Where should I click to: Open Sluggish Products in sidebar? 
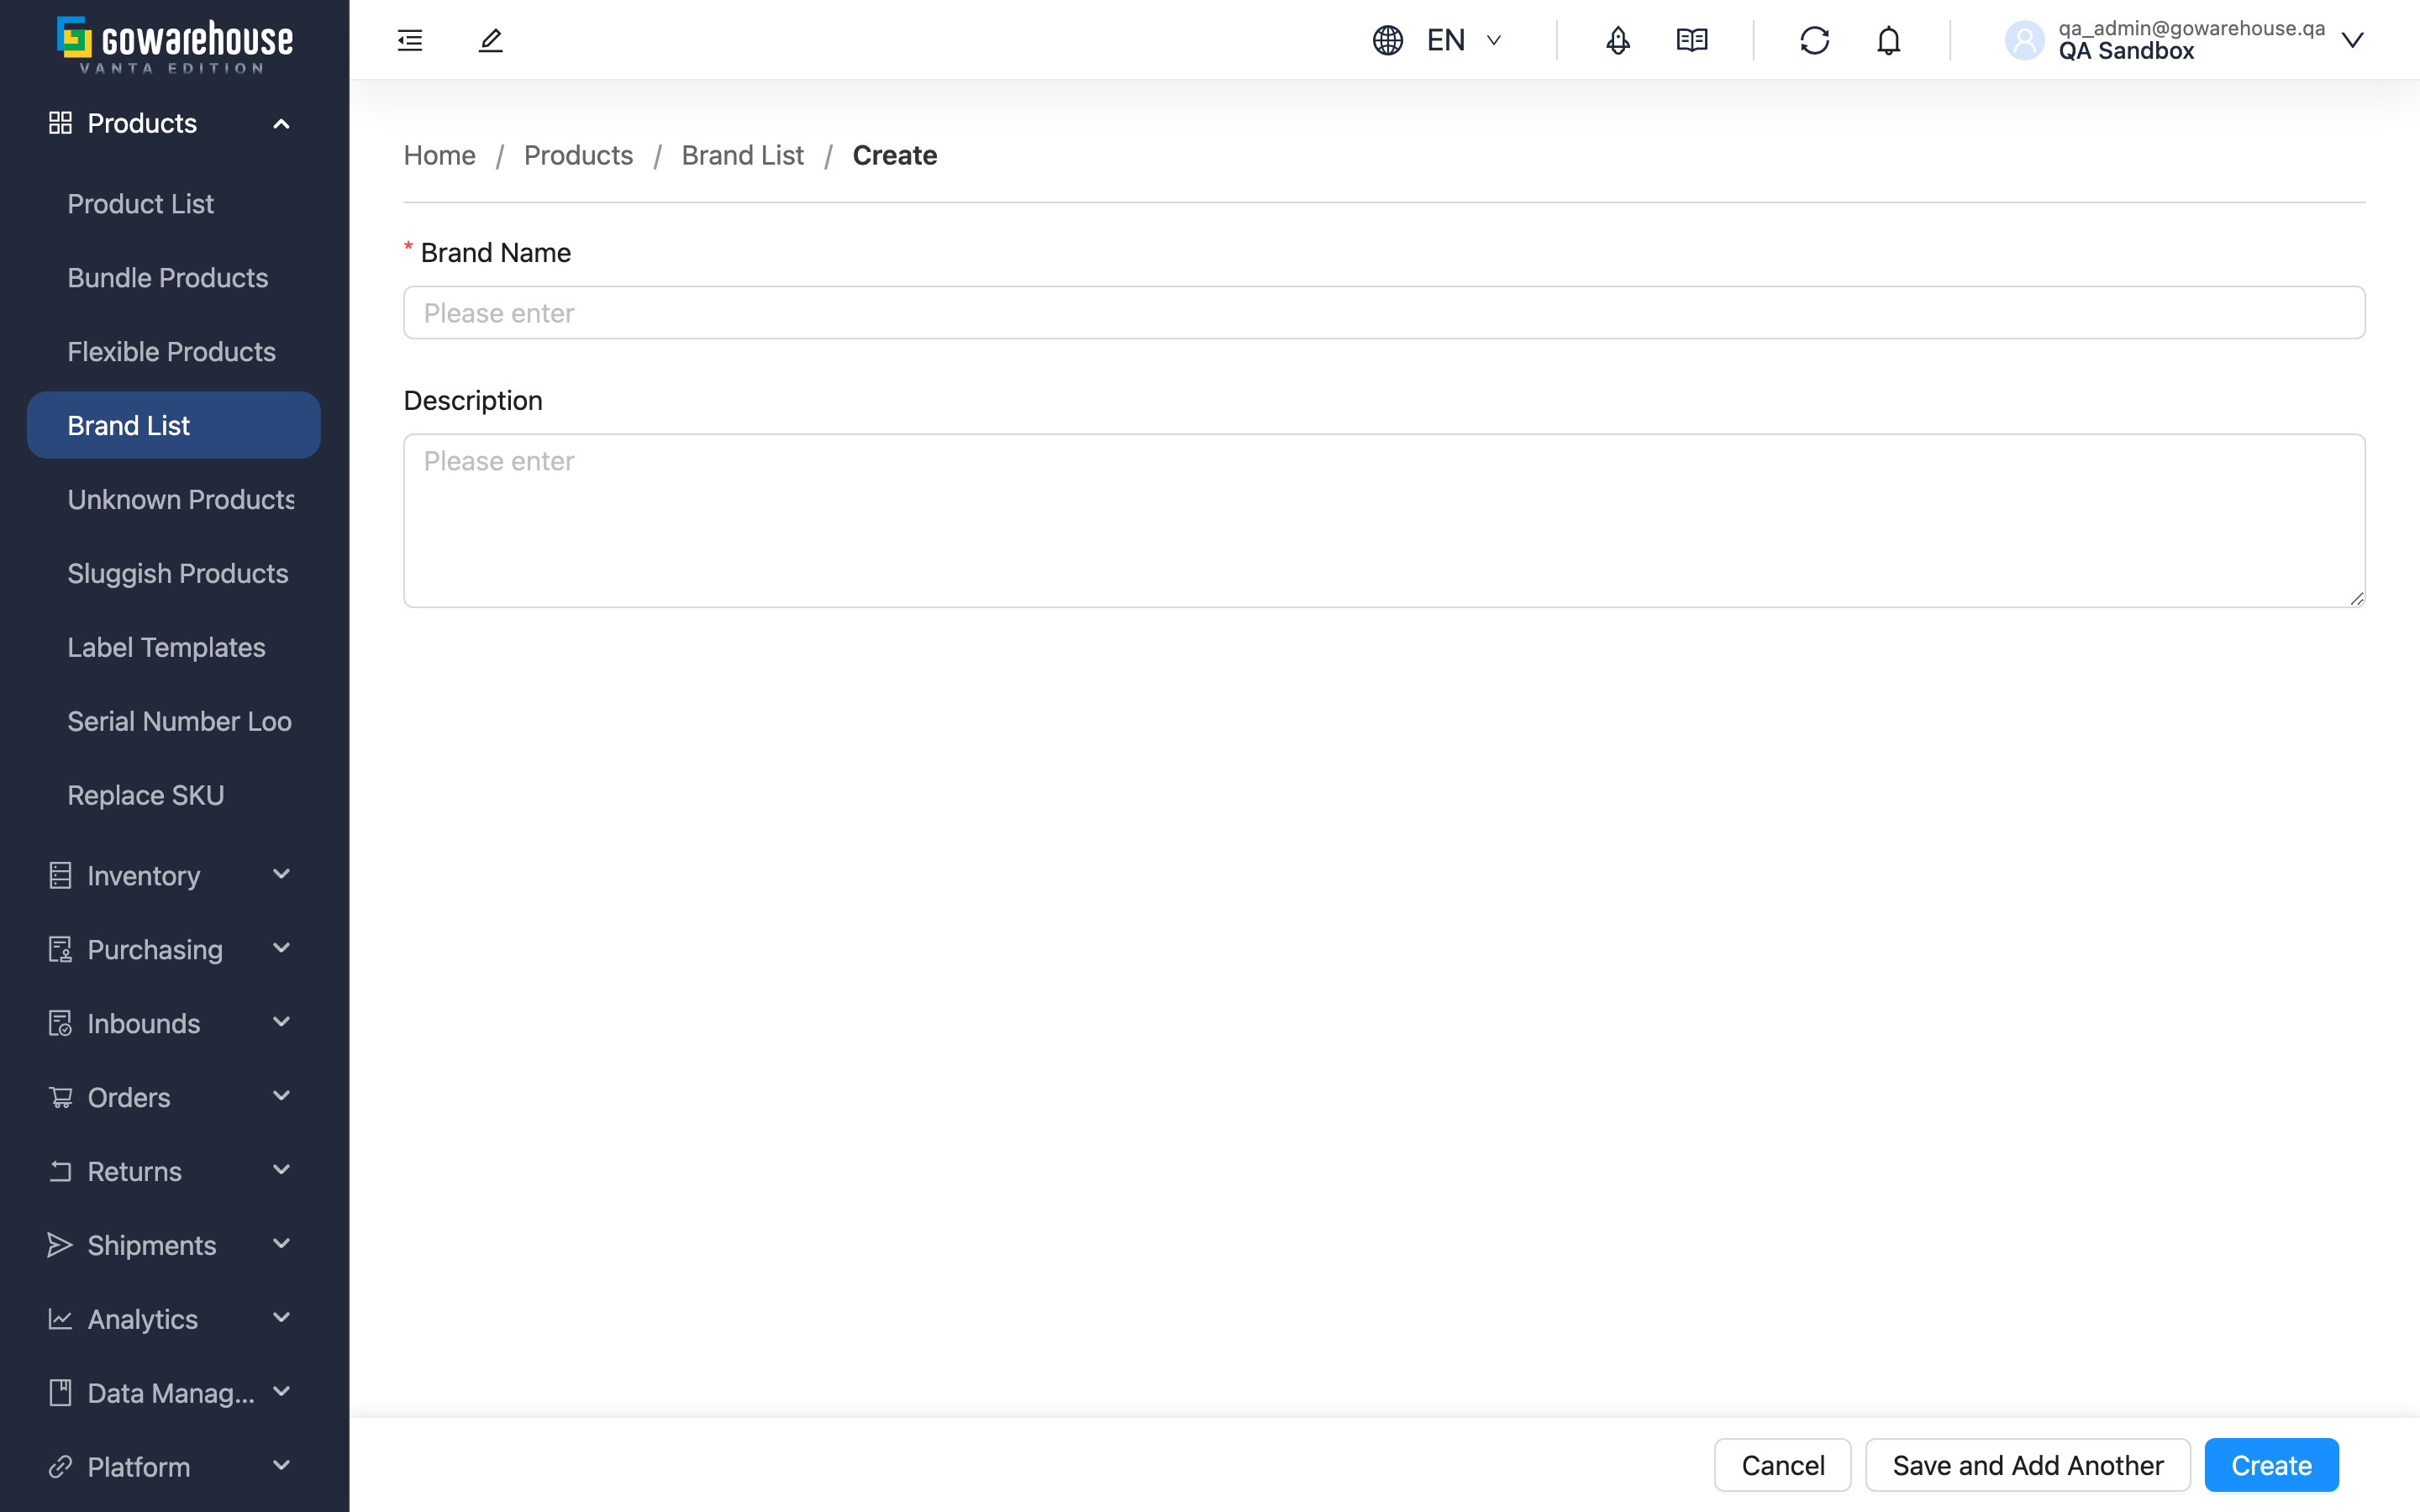[x=174, y=573]
